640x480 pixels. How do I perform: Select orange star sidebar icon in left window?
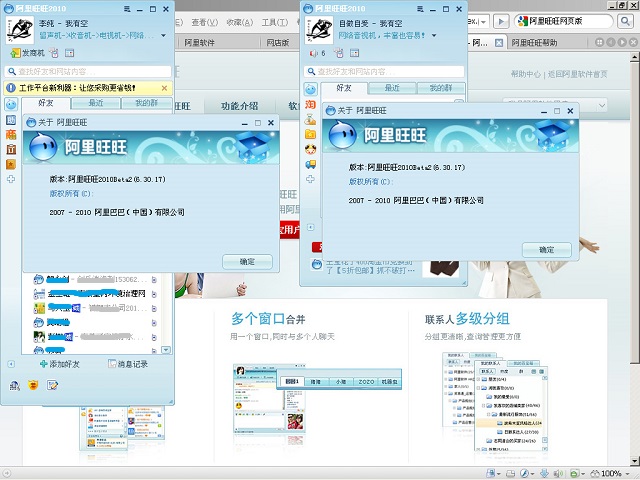11,164
